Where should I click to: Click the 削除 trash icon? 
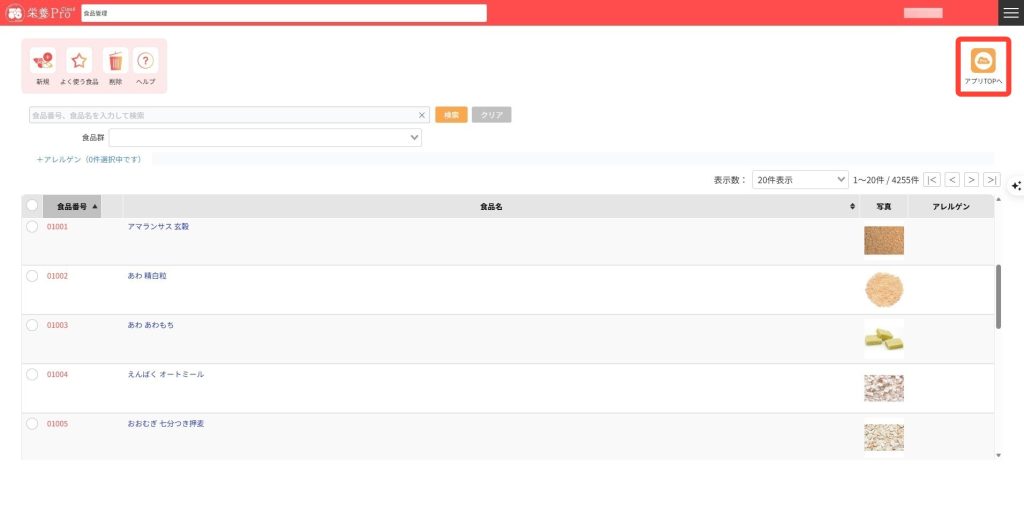point(115,62)
